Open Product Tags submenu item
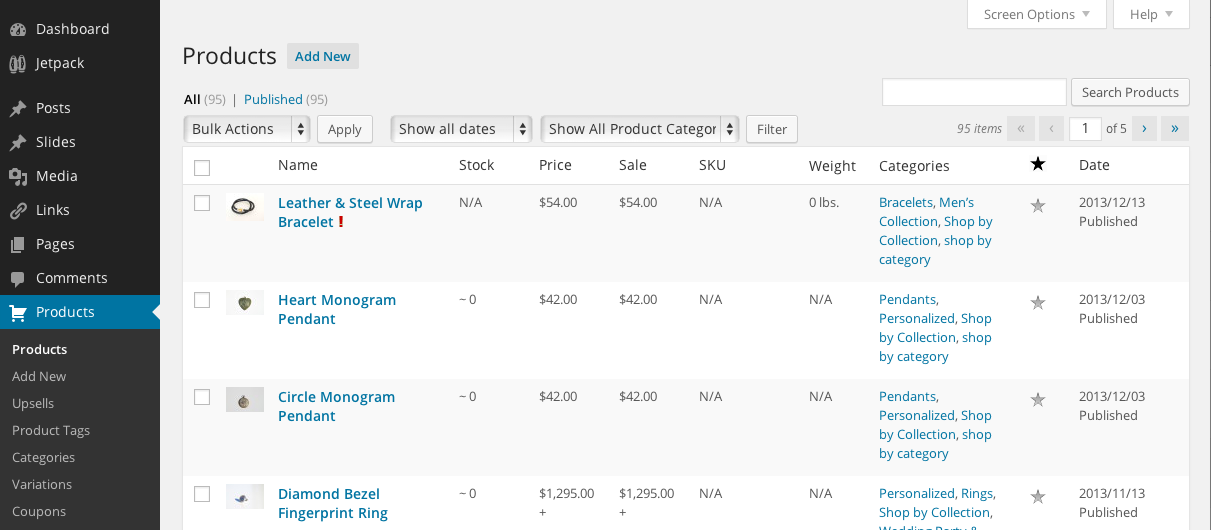 [x=51, y=430]
